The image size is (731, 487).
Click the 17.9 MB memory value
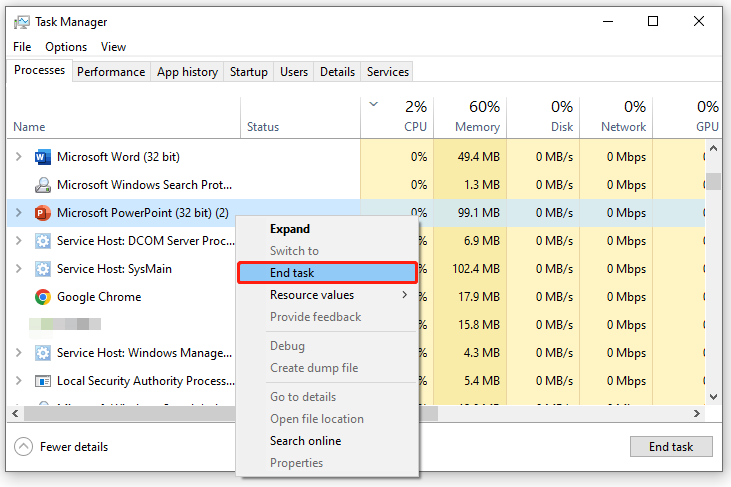[x=478, y=297]
